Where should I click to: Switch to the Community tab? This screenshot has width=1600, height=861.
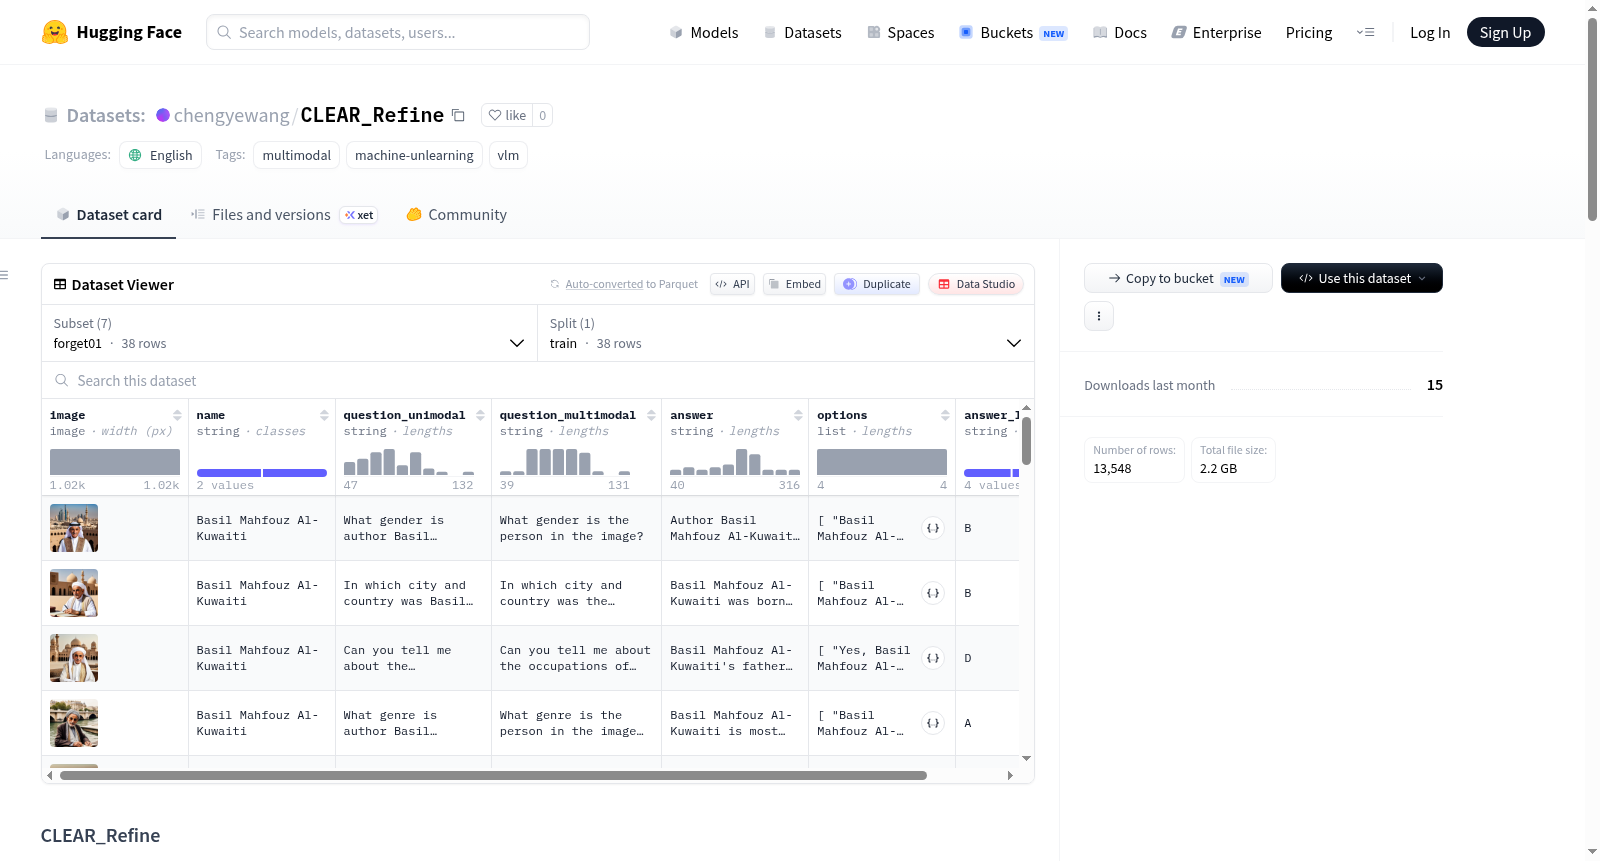click(x=456, y=214)
